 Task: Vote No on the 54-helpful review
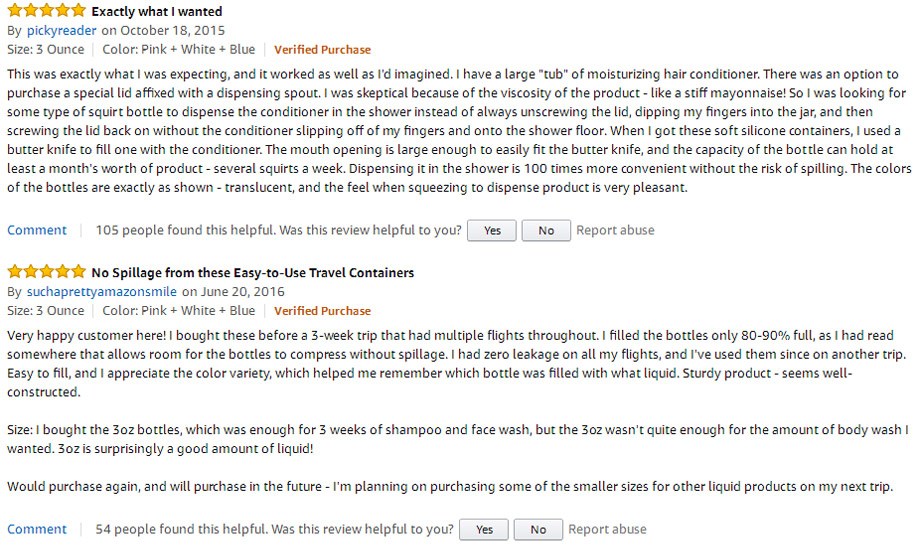point(538,530)
